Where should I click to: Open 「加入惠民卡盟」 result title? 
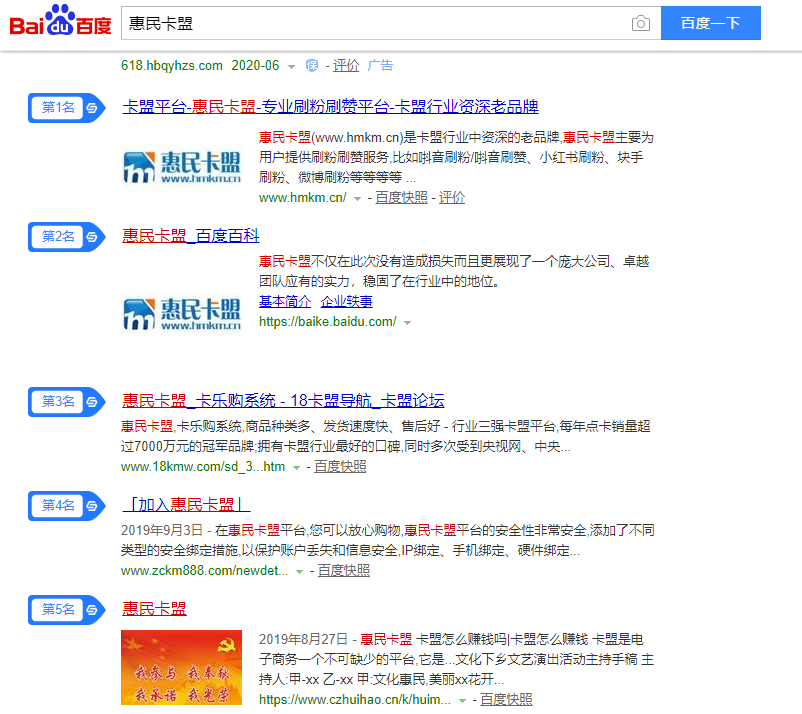(x=186, y=504)
